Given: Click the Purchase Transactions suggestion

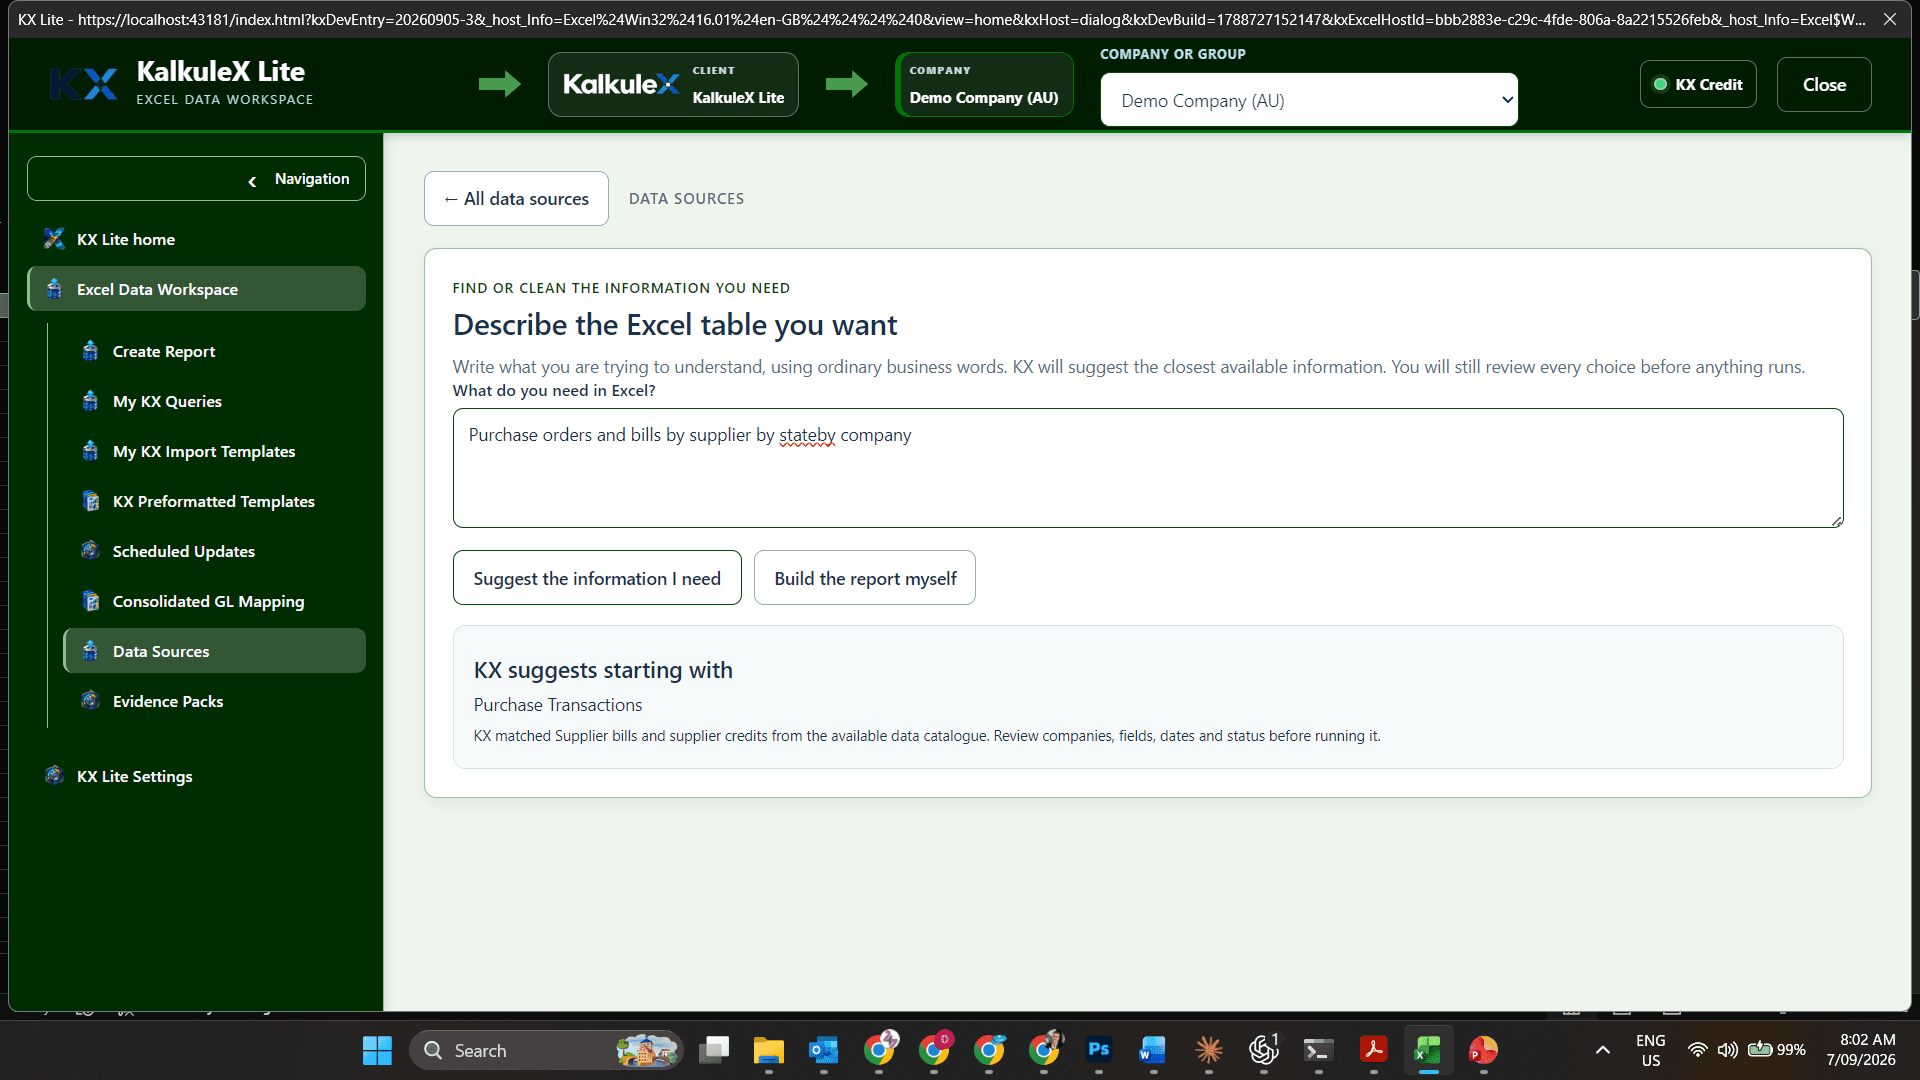Looking at the screenshot, I should click(x=558, y=705).
